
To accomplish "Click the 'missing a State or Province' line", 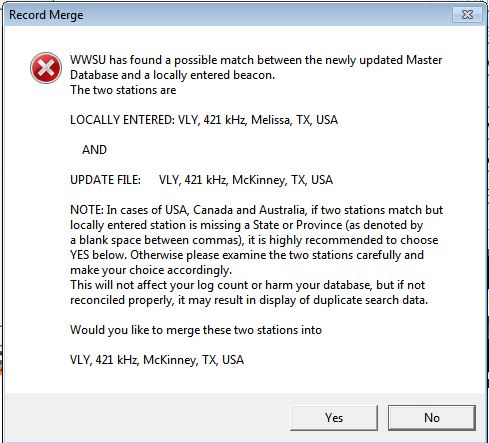I will 246,225.
